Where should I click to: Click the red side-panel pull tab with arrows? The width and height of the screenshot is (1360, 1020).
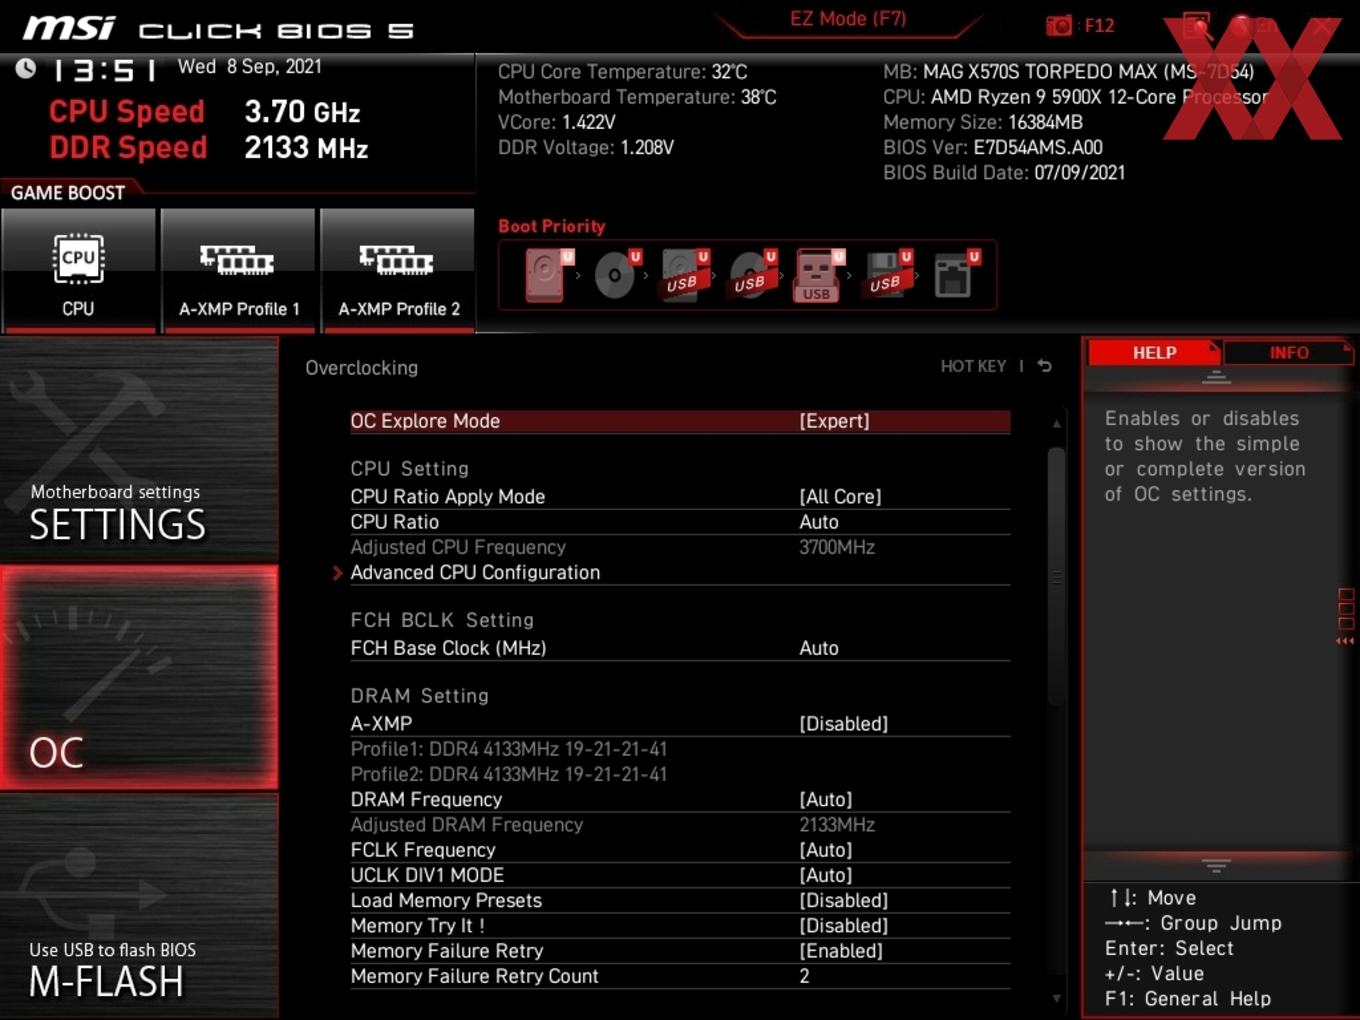coord(1345,617)
